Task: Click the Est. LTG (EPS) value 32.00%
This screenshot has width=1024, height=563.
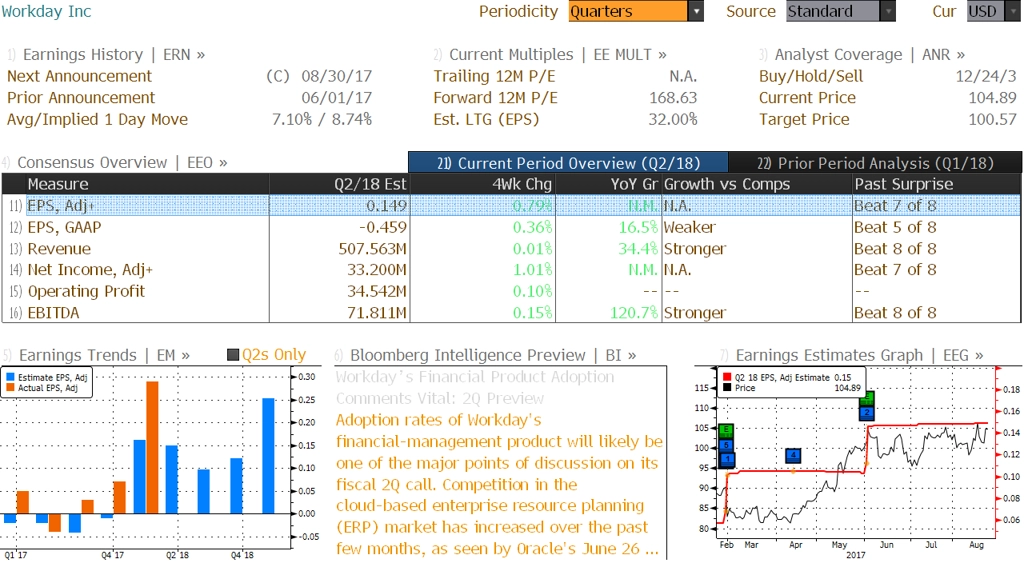Action: point(673,119)
